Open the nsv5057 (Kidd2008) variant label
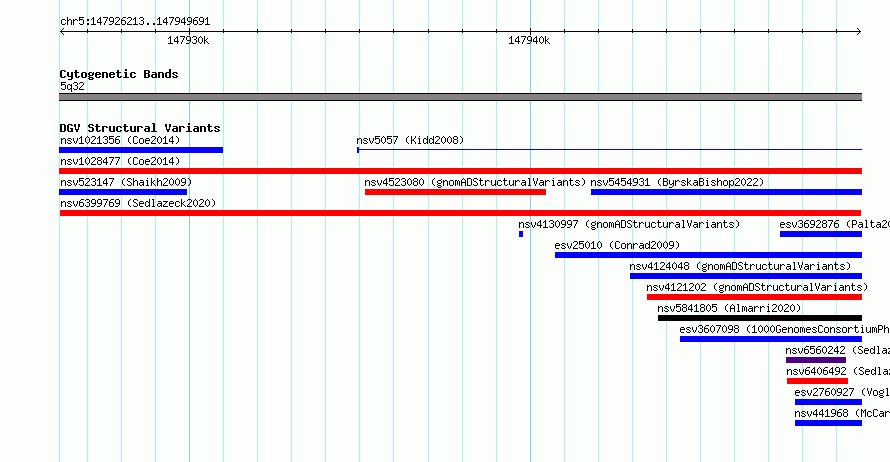 (x=410, y=140)
